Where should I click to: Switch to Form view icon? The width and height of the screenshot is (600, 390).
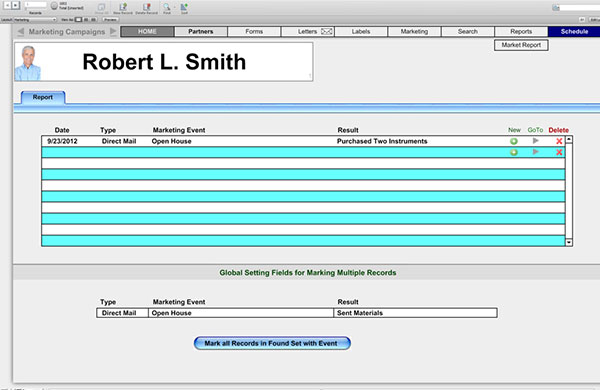click(78, 20)
